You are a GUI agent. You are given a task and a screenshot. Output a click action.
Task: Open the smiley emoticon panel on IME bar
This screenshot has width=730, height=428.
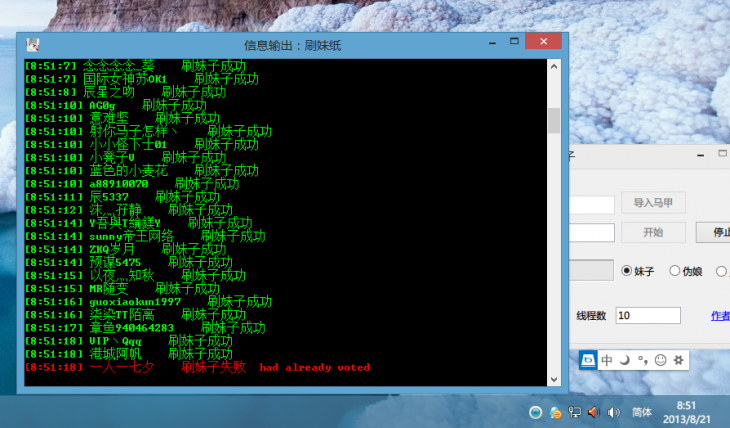pyautogui.click(x=660, y=360)
